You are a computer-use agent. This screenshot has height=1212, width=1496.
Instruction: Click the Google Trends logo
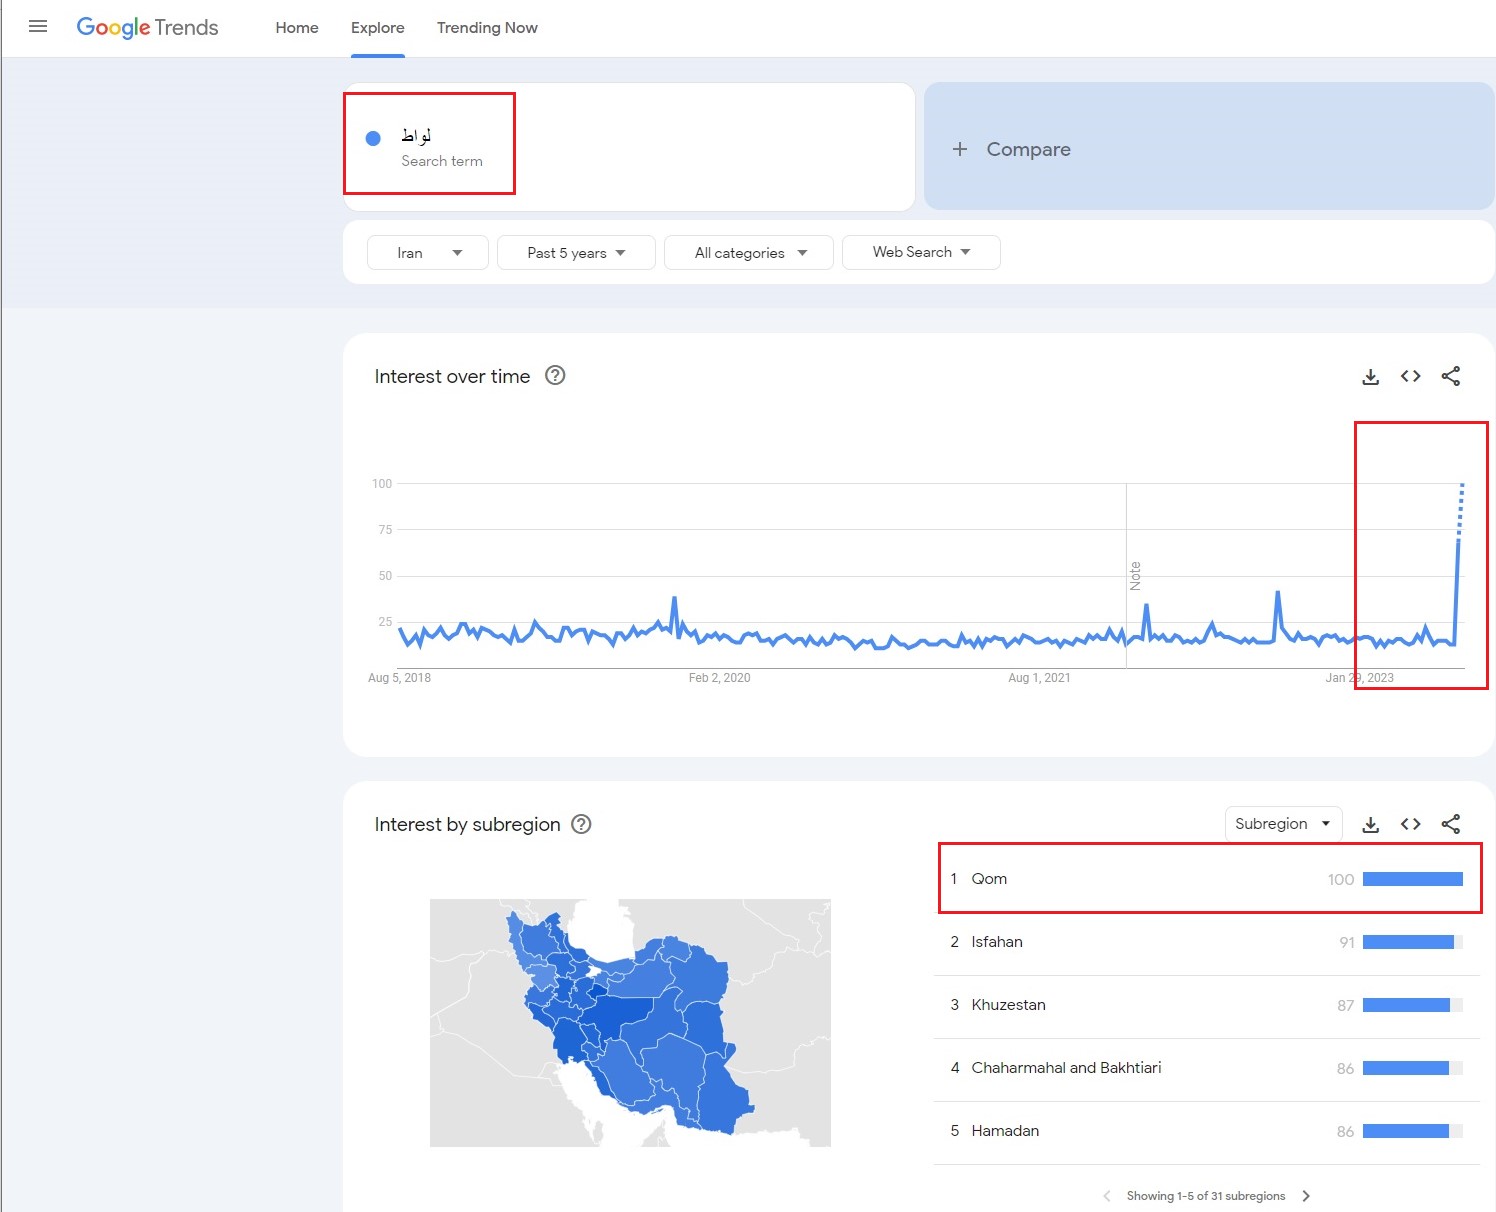[x=147, y=27]
